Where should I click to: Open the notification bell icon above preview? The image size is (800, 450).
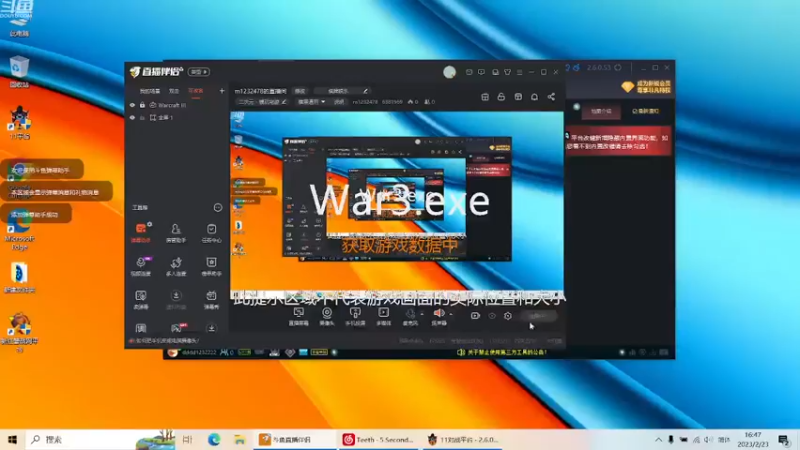click(534, 97)
